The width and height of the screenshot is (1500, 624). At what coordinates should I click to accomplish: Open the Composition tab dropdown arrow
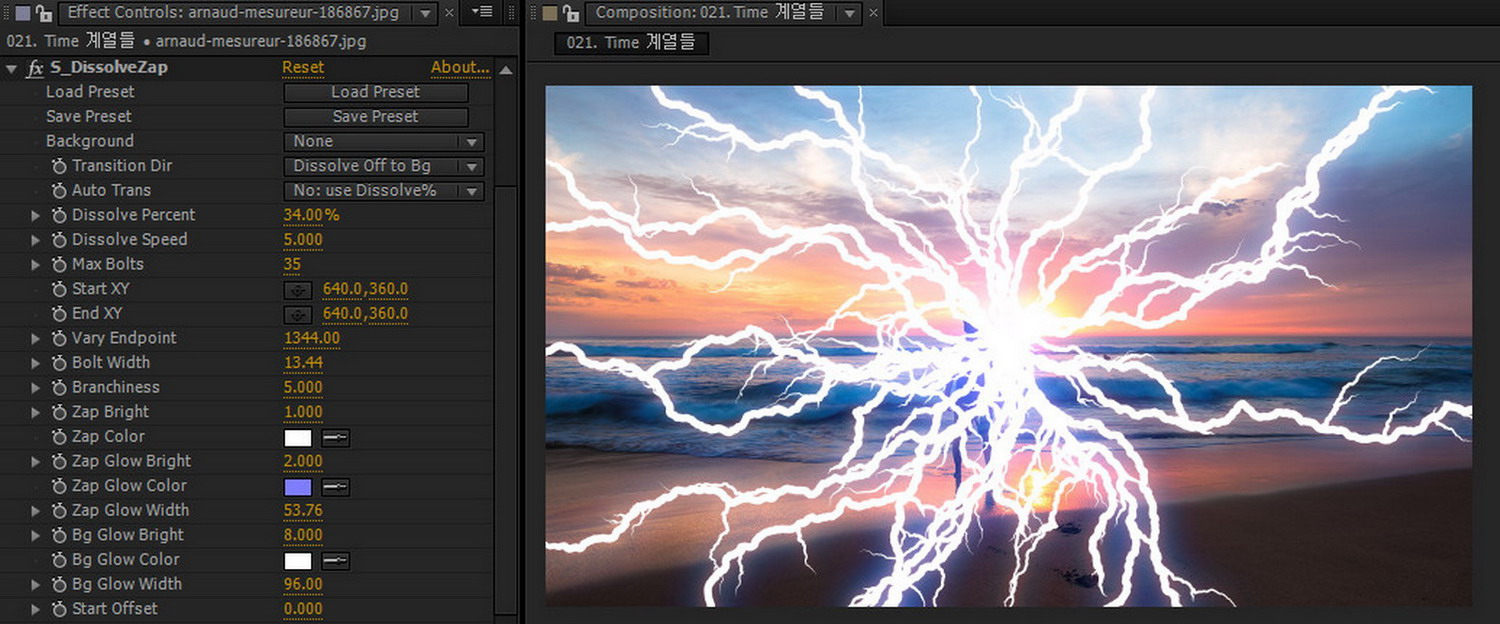tap(850, 13)
